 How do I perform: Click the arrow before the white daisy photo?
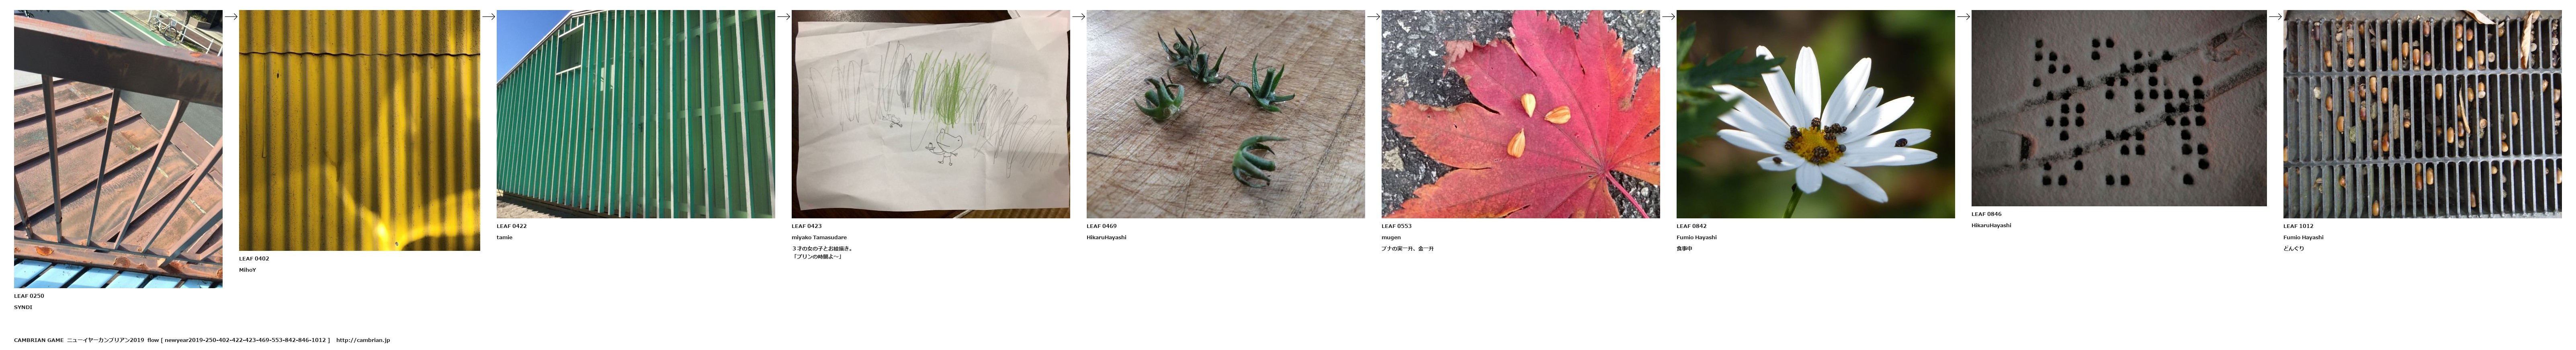pos(1669,16)
